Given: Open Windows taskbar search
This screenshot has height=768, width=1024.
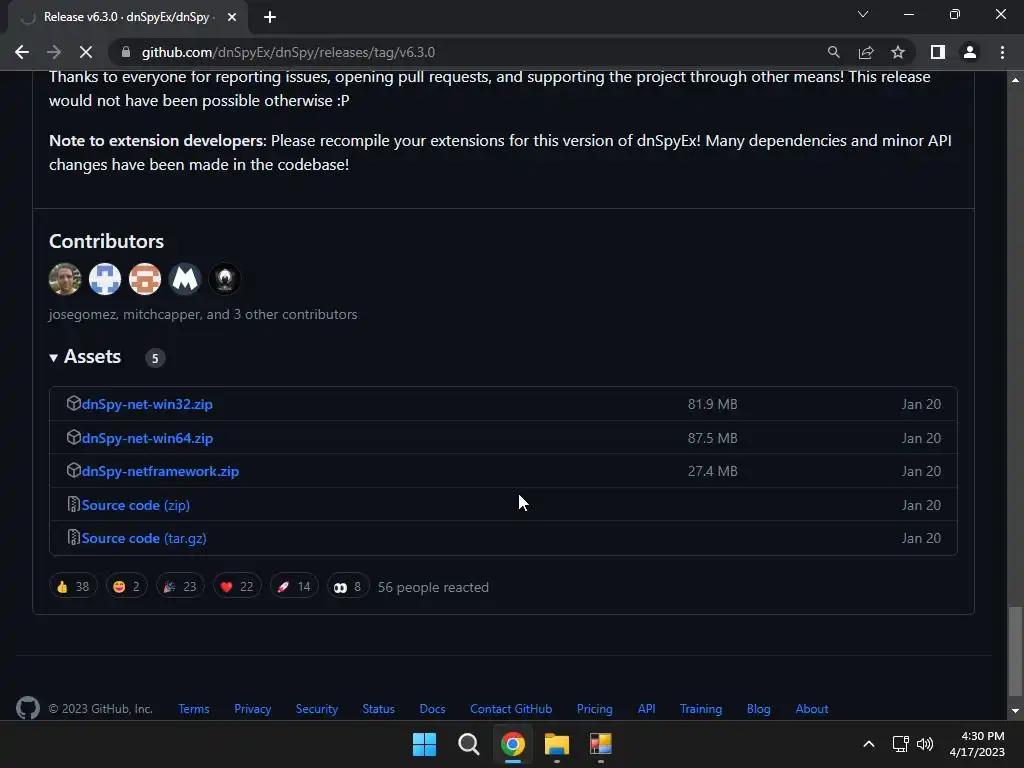Looking at the screenshot, I should click(468, 744).
